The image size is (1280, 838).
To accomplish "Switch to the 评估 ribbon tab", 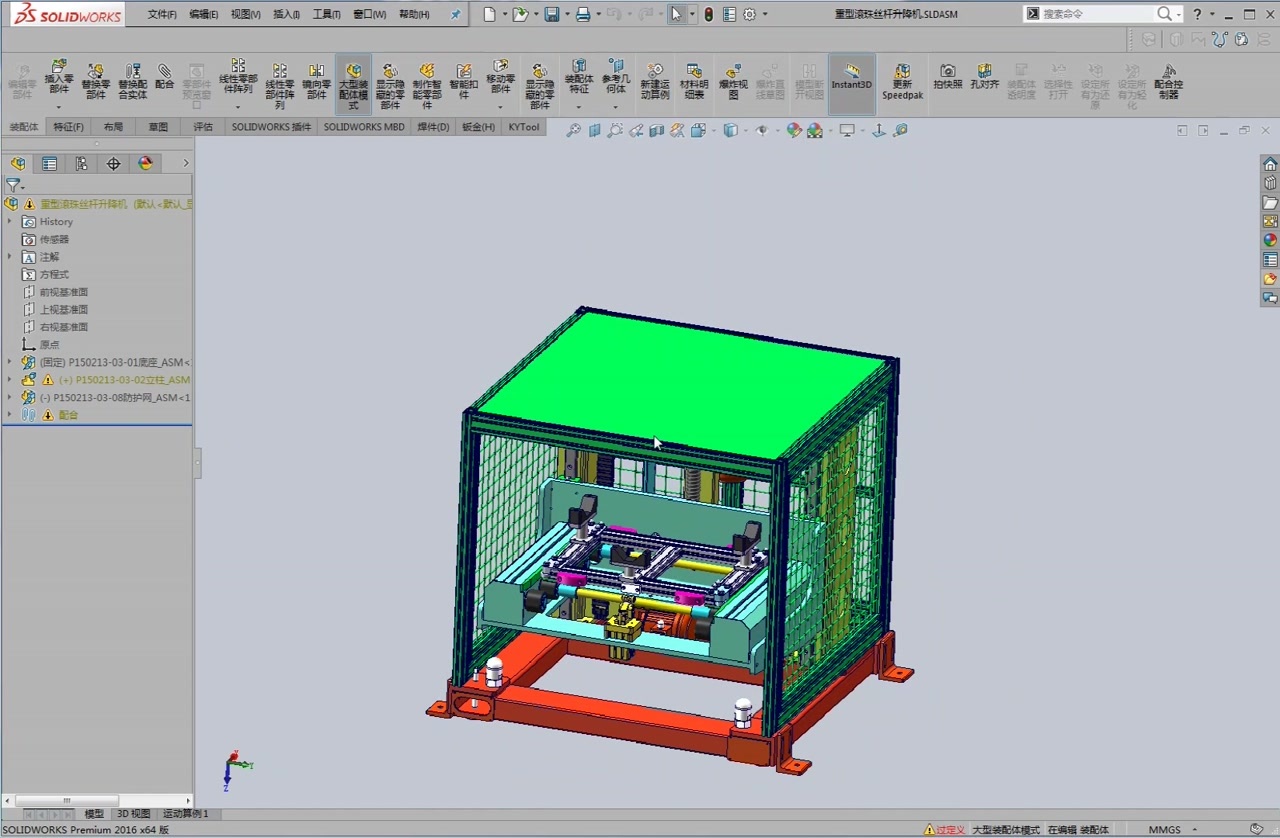I will point(203,127).
